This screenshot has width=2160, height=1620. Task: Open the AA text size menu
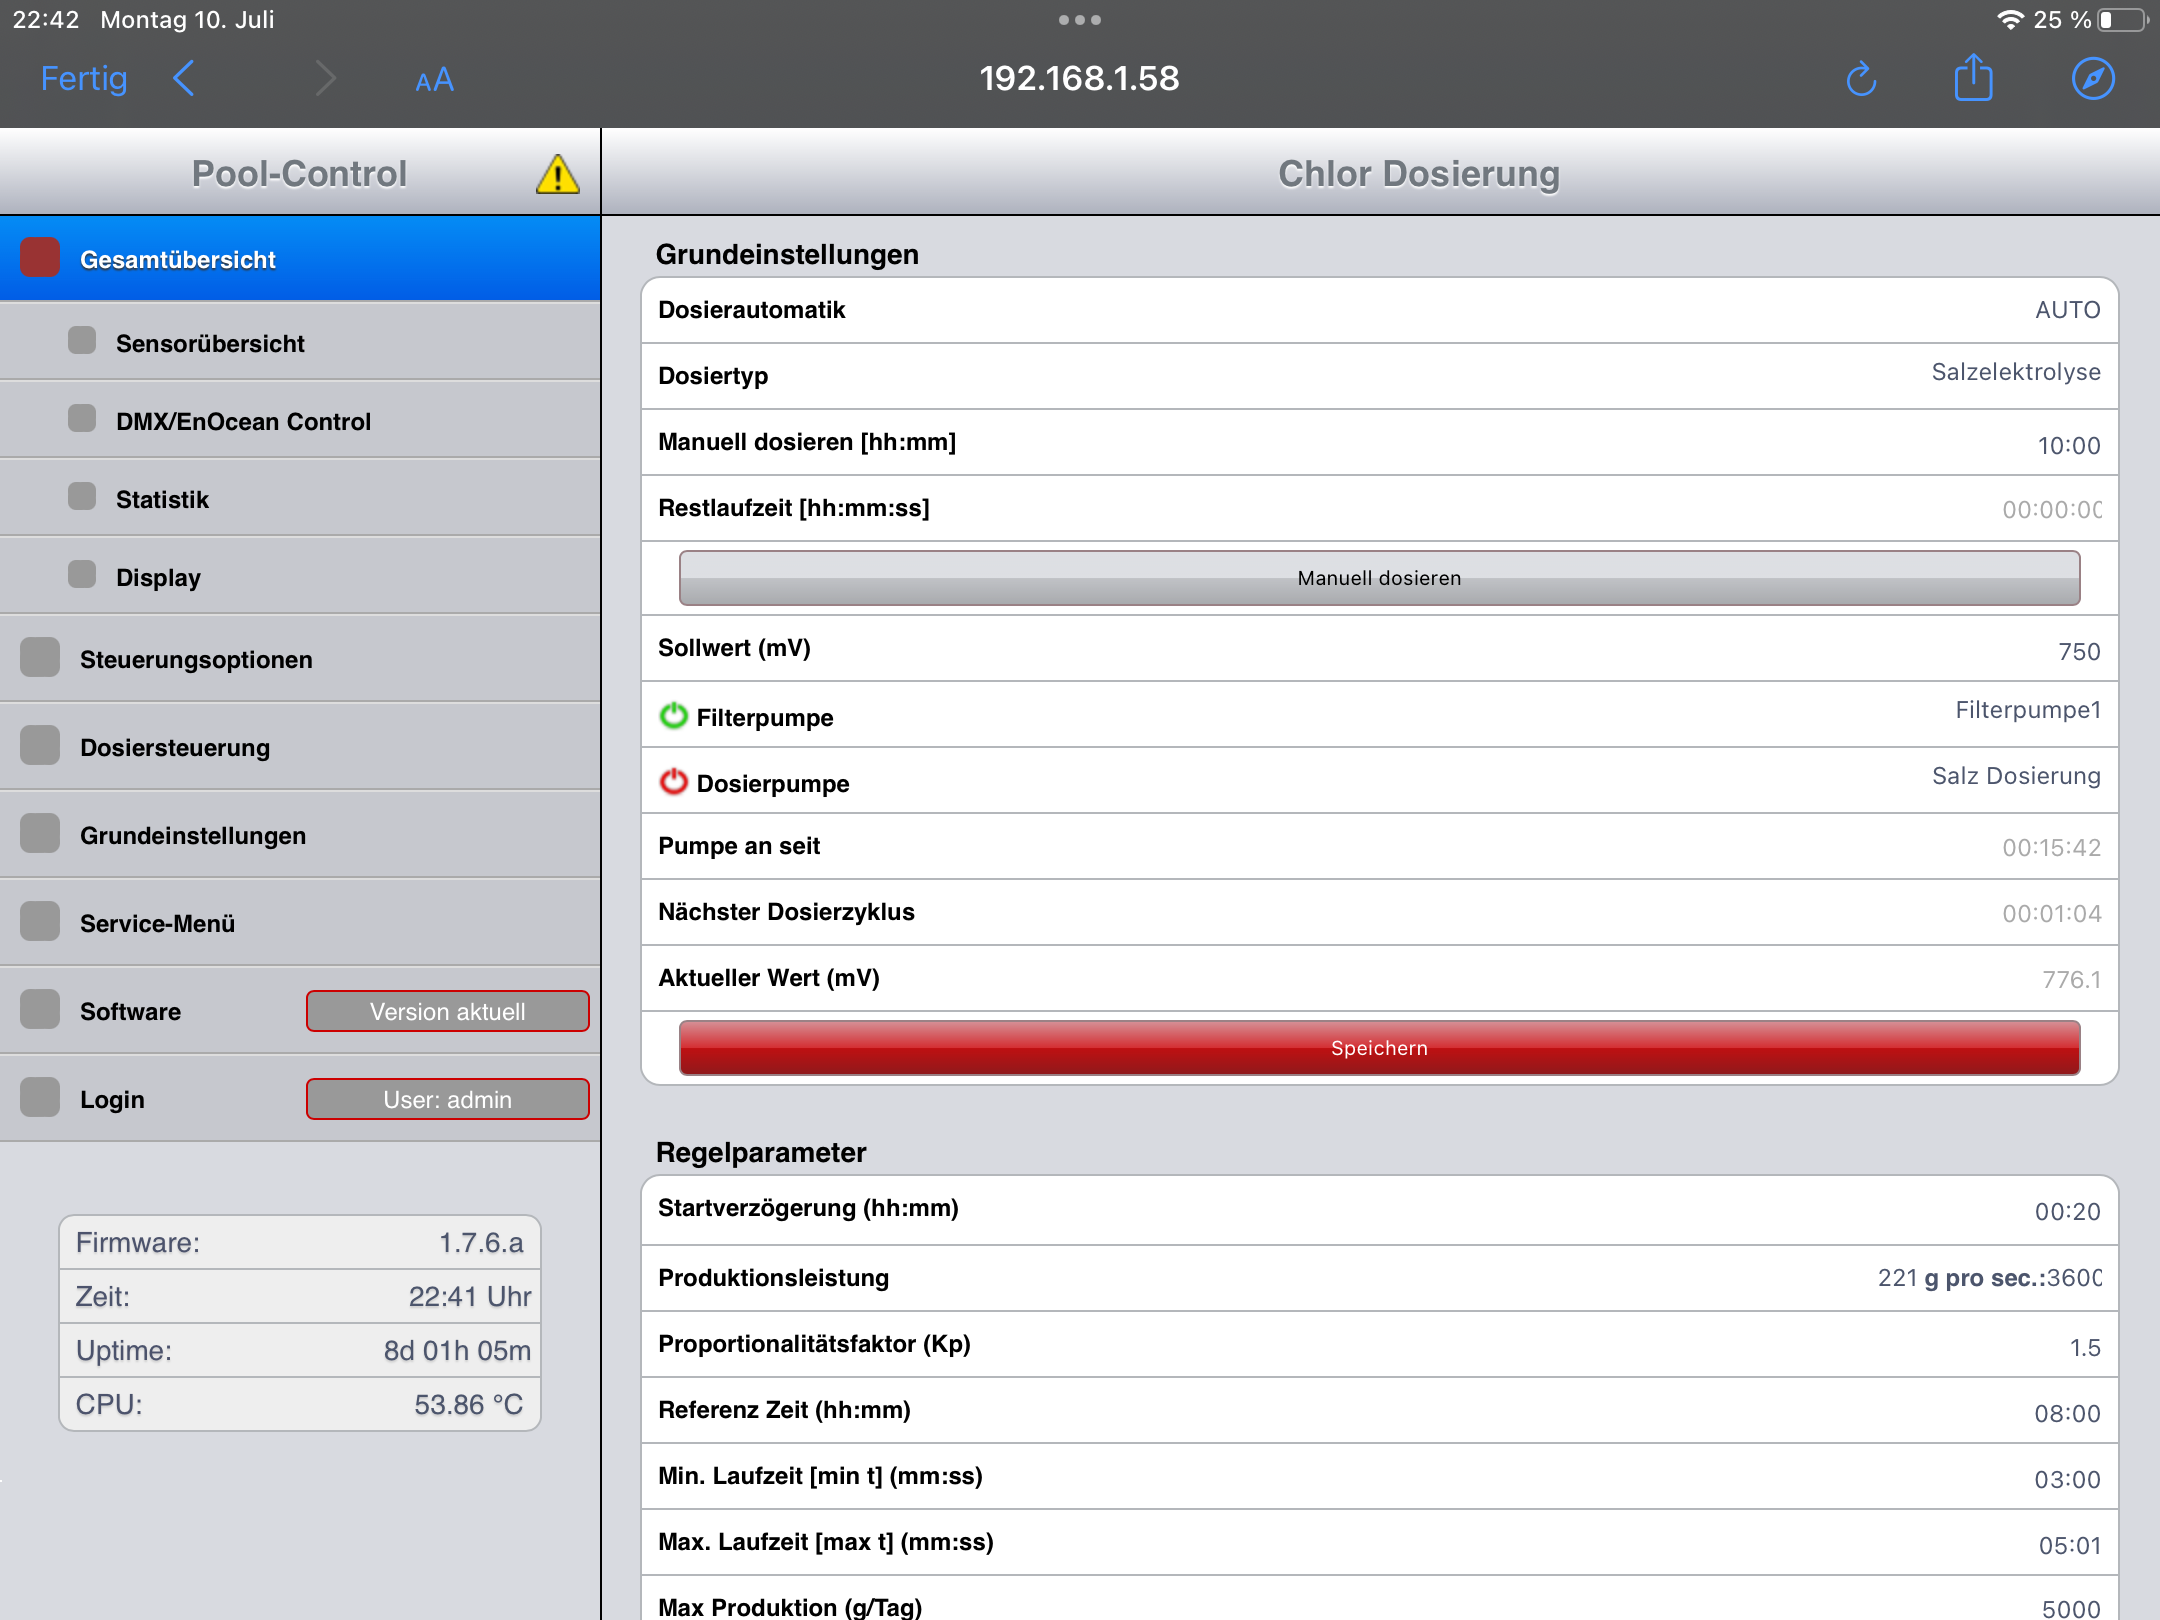434,80
